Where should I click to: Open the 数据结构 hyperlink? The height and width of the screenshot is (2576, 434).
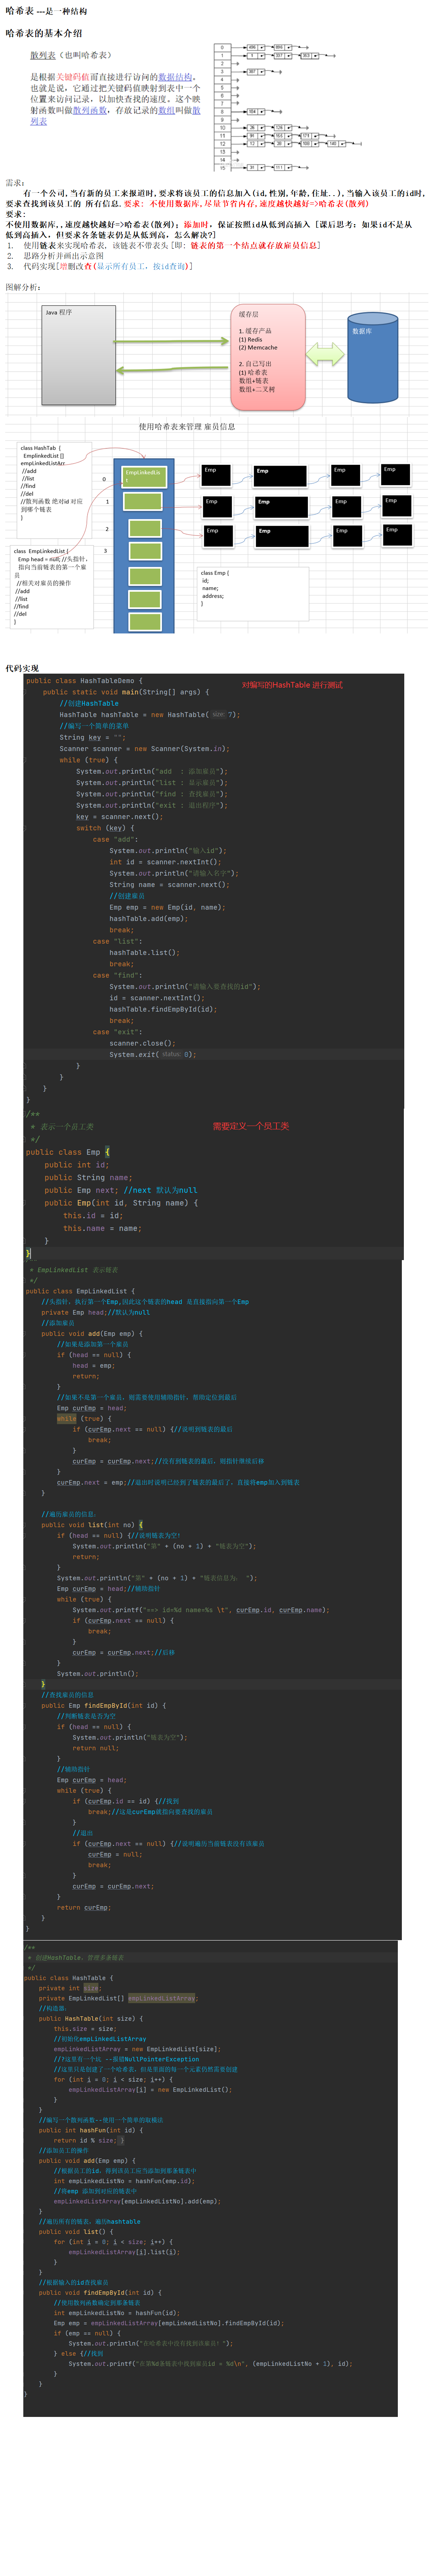click(x=175, y=77)
